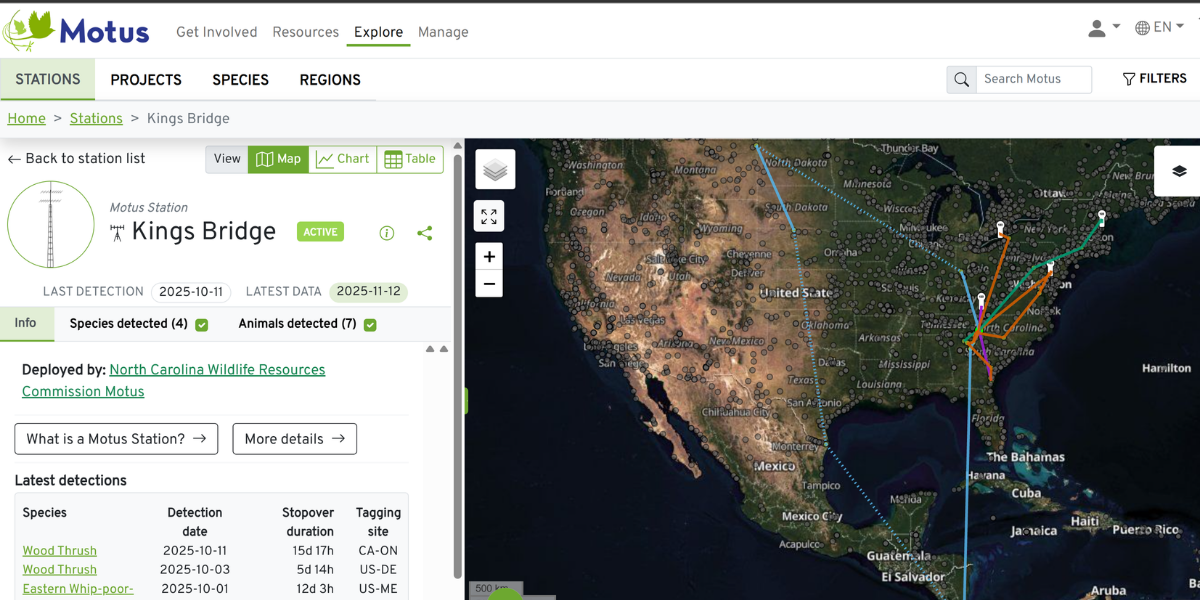1200x600 pixels.
Task: Zoom in on the map
Action: [489, 257]
